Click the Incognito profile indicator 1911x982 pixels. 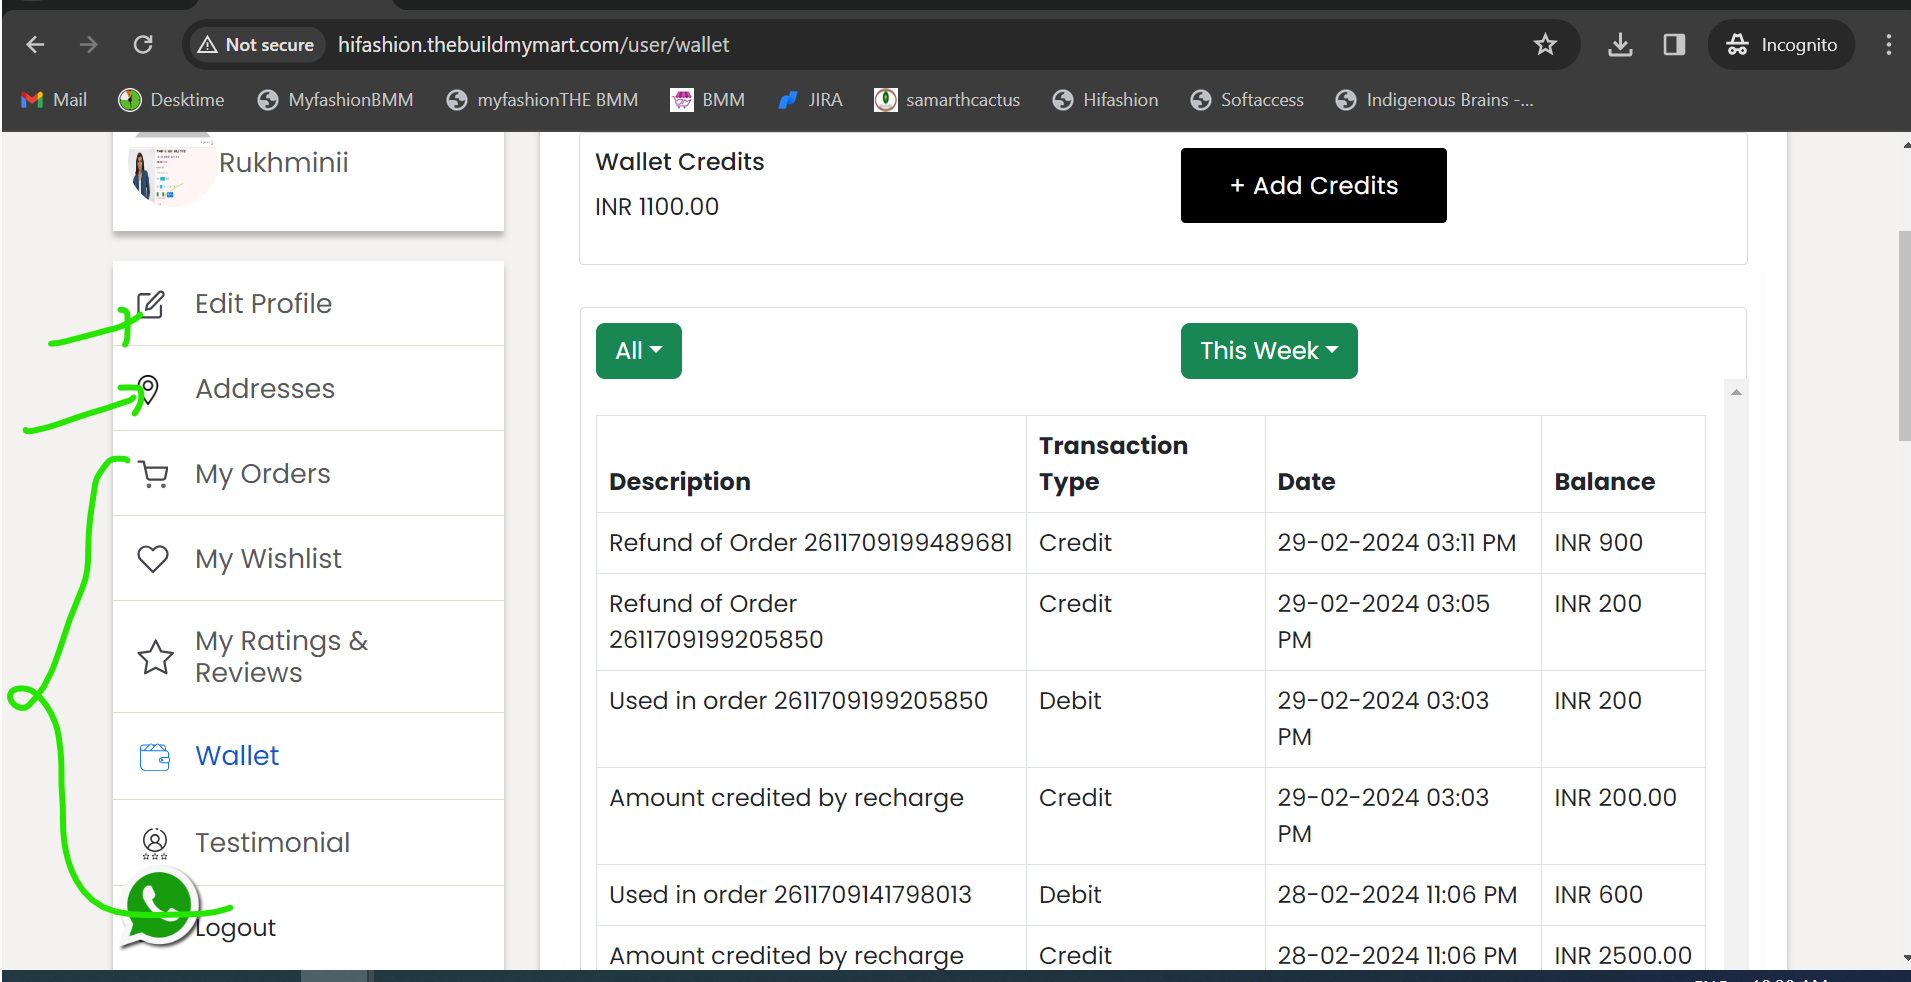1782,45
